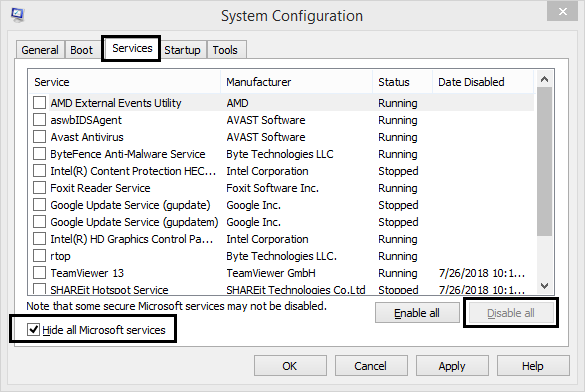
Task: Close the System Configuration window
Action: pos(562,12)
